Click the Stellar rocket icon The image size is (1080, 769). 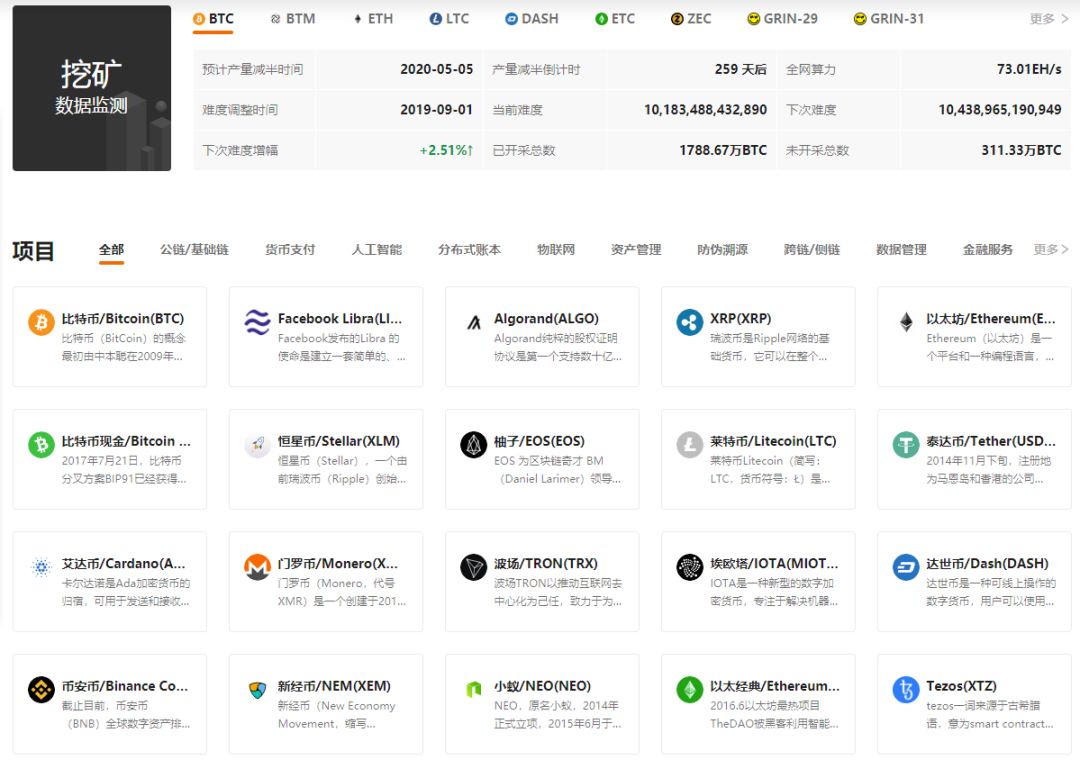point(258,444)
